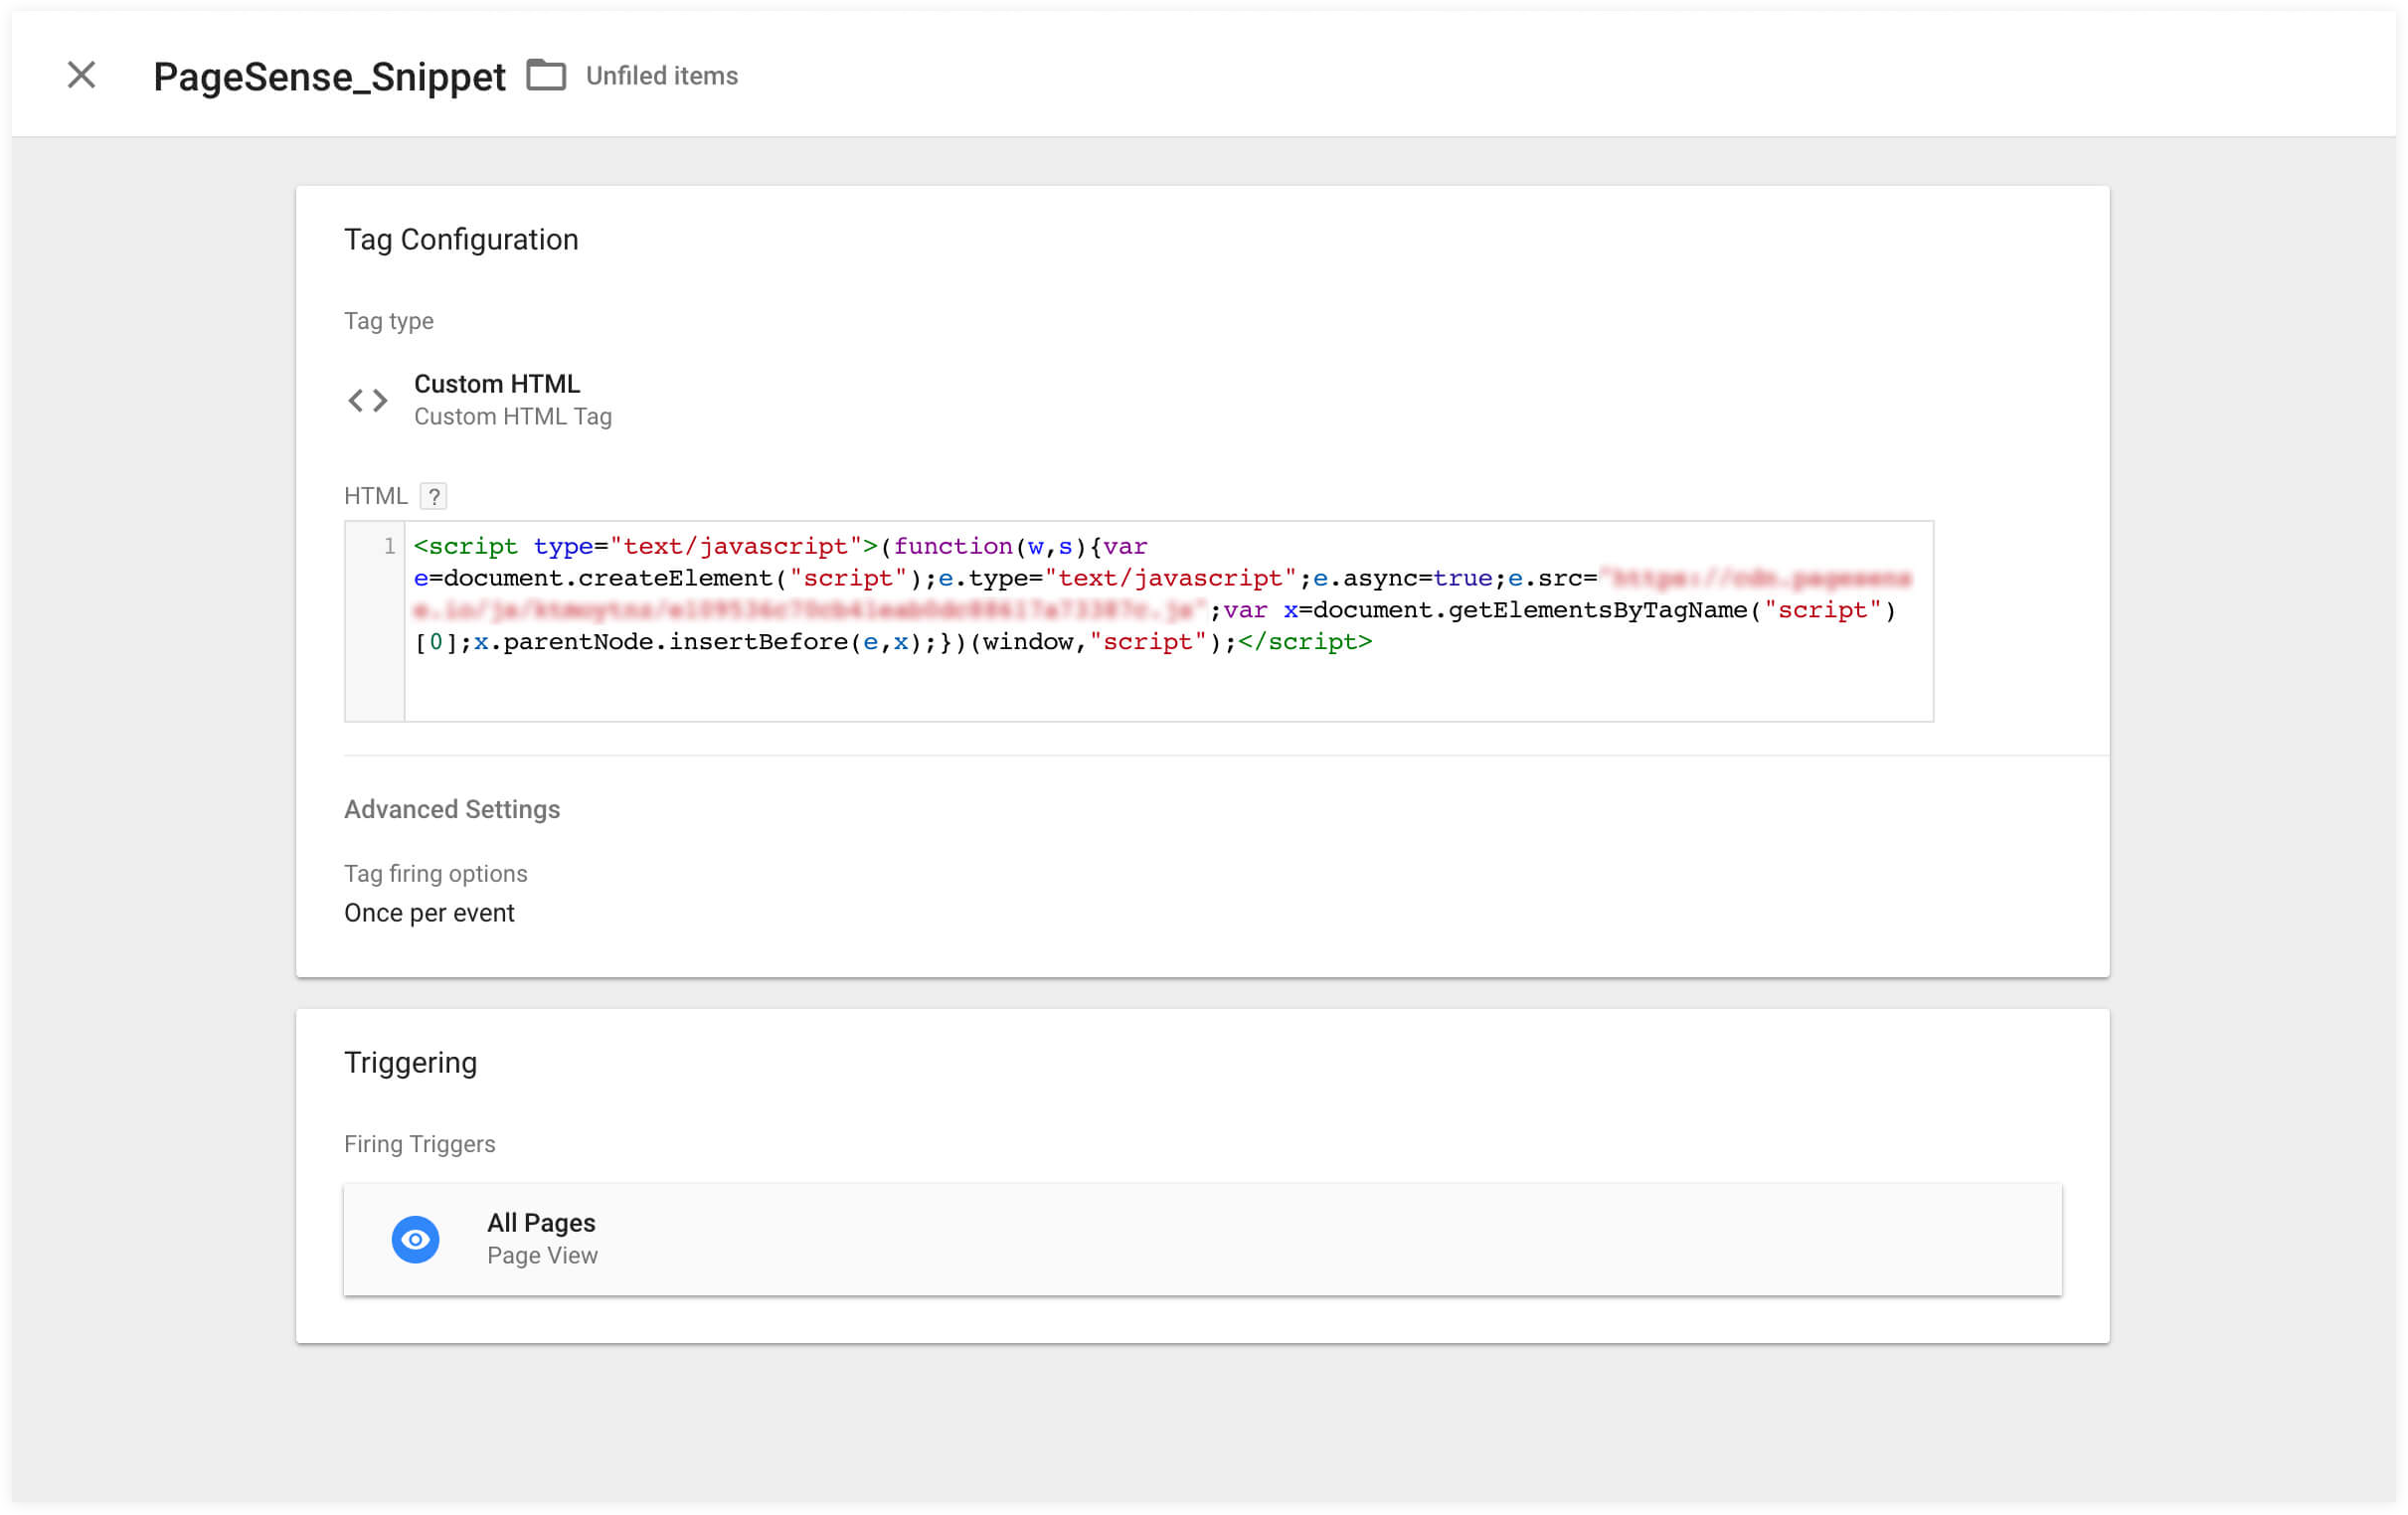This screenshot has width=2408, height=1515.
Task: Click line number 1 in editor gutter
Action: (x=389, y=546)
